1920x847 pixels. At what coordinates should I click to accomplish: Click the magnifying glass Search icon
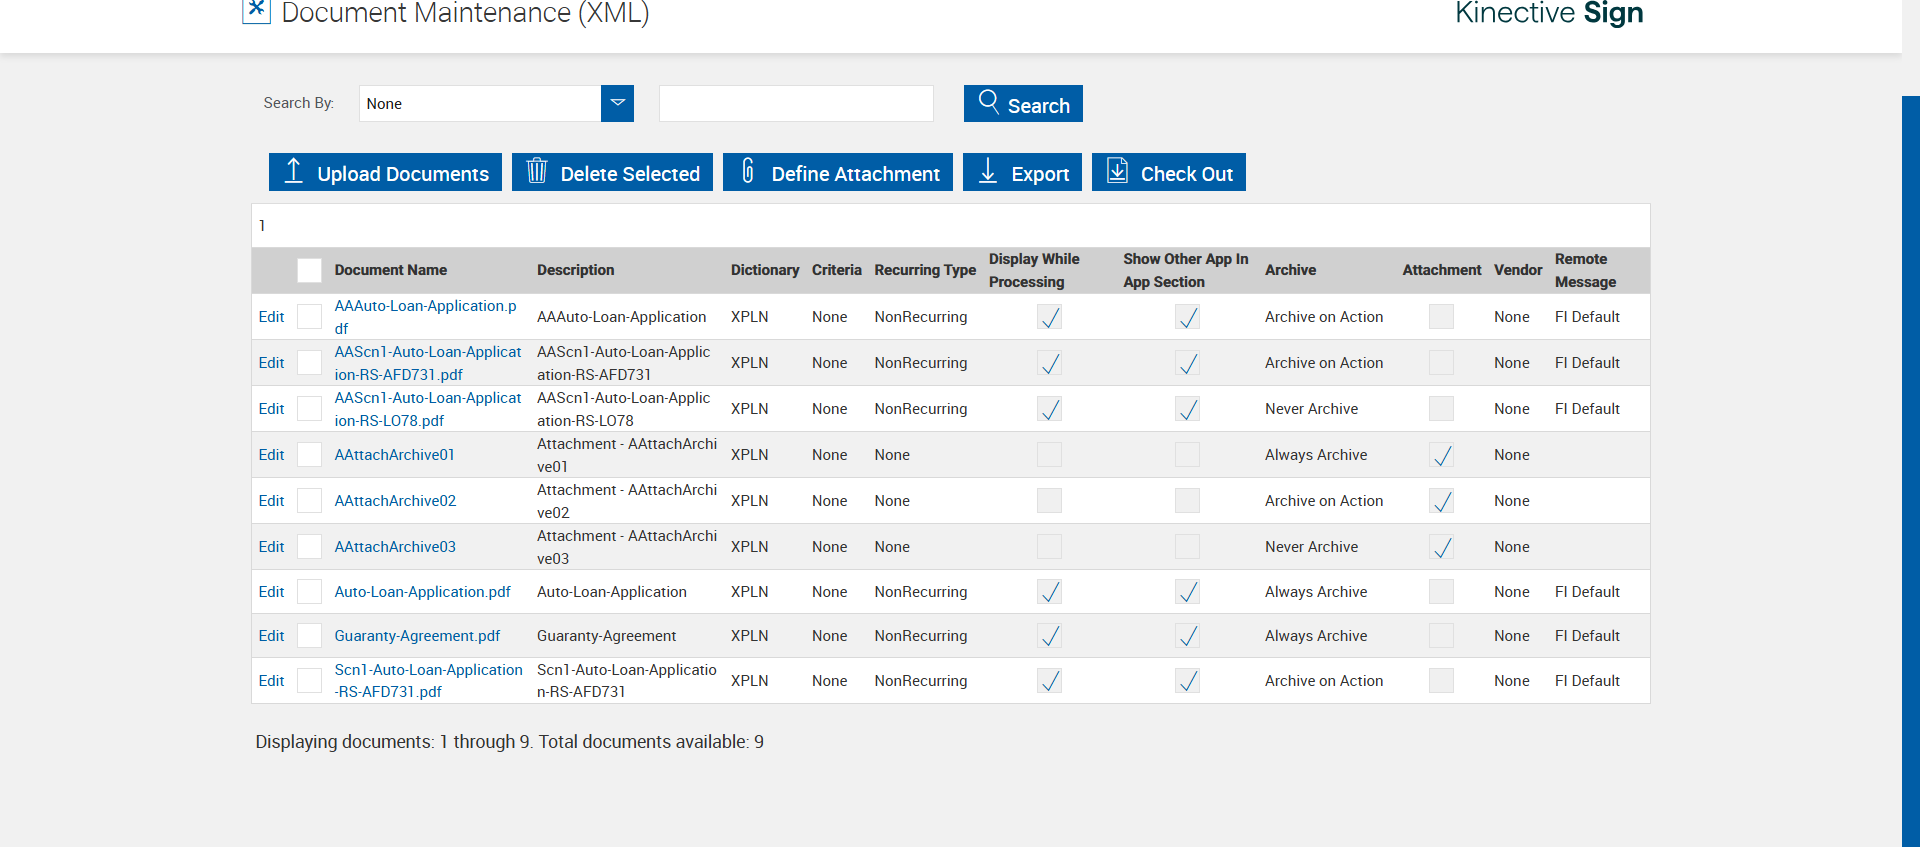pyautogui.click(x=988, y=102)
